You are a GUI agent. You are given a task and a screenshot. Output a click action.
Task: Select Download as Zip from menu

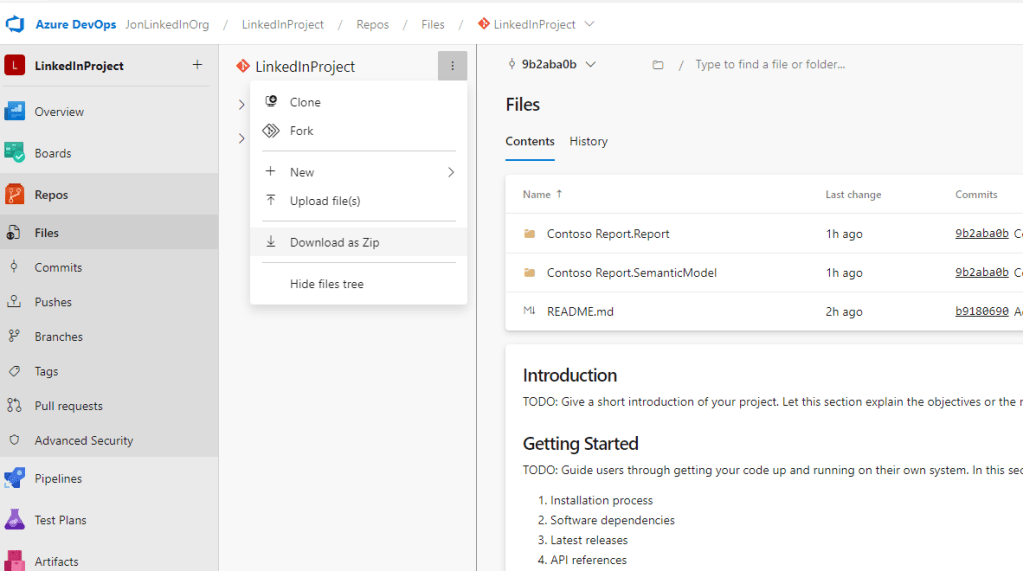[x=334, y=242]
